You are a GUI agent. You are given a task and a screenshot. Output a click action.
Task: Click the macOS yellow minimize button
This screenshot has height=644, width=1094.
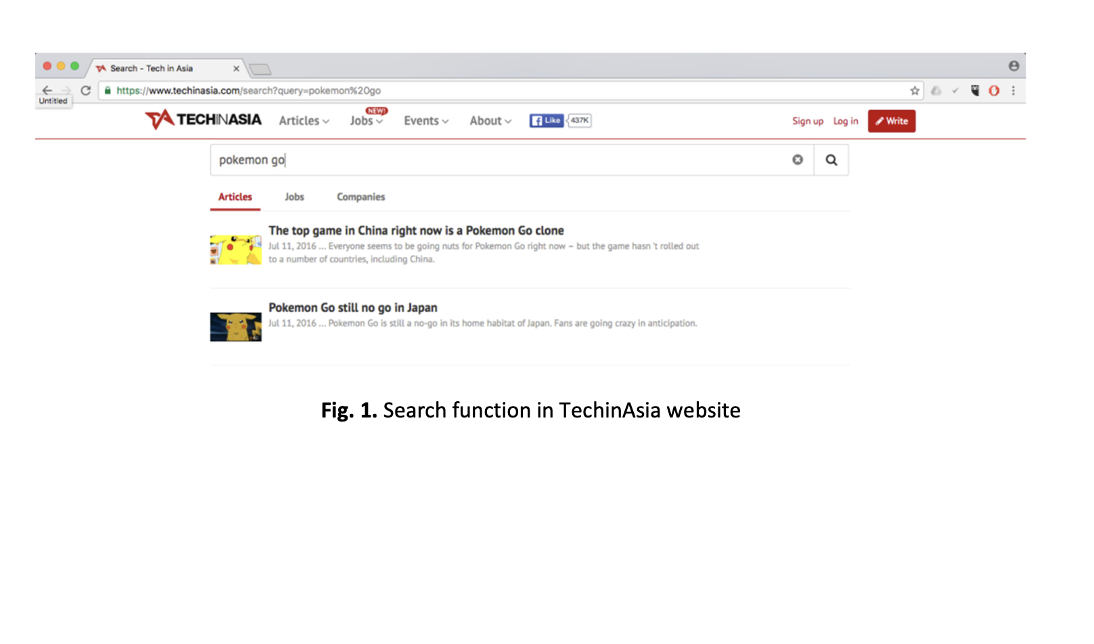point(61,66)
